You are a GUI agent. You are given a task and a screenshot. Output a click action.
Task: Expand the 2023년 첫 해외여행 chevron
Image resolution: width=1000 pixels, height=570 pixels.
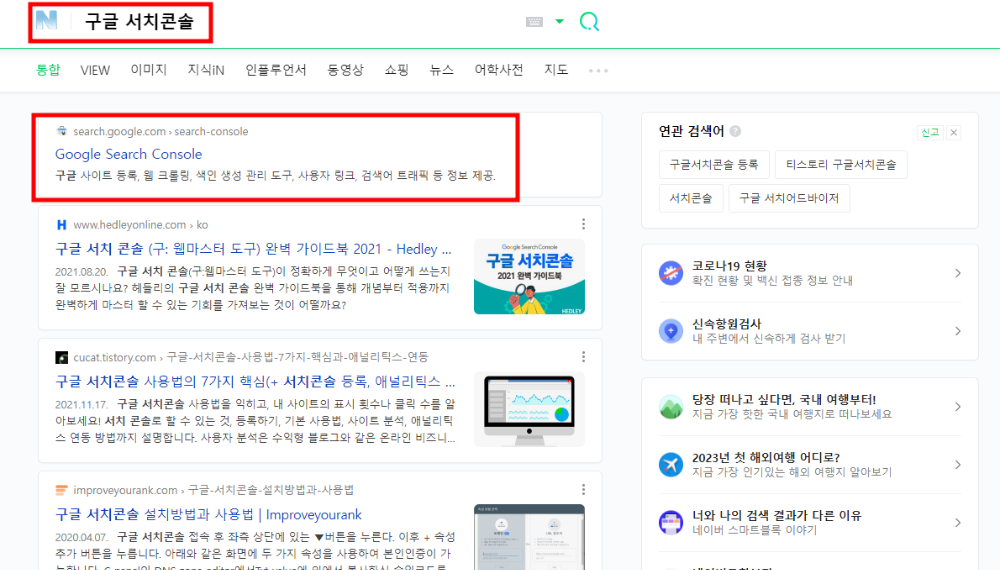click(x=957, y=464)
